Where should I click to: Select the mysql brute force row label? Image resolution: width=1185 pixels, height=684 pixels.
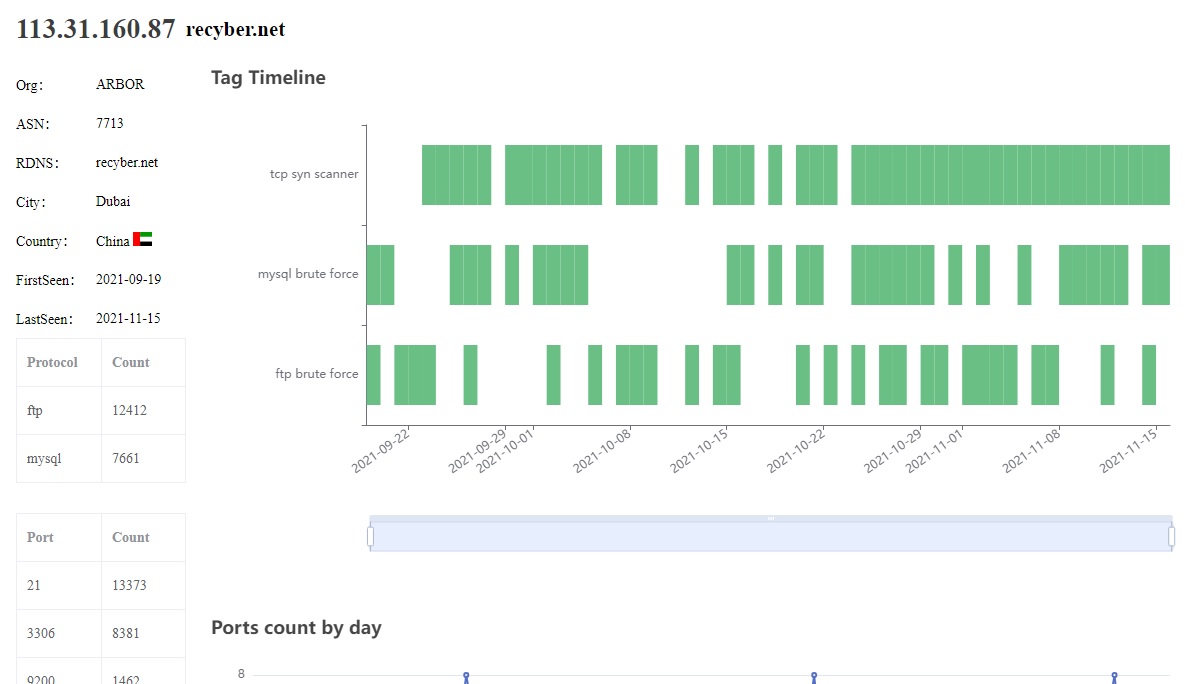(x=308, y=274)
